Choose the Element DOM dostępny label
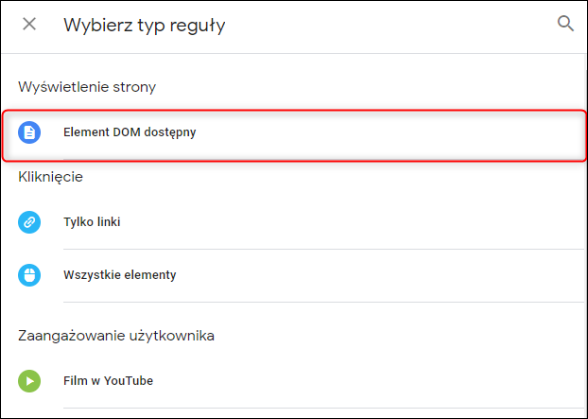This screenshot has width=588, height=419. click(x=129, y=132)
